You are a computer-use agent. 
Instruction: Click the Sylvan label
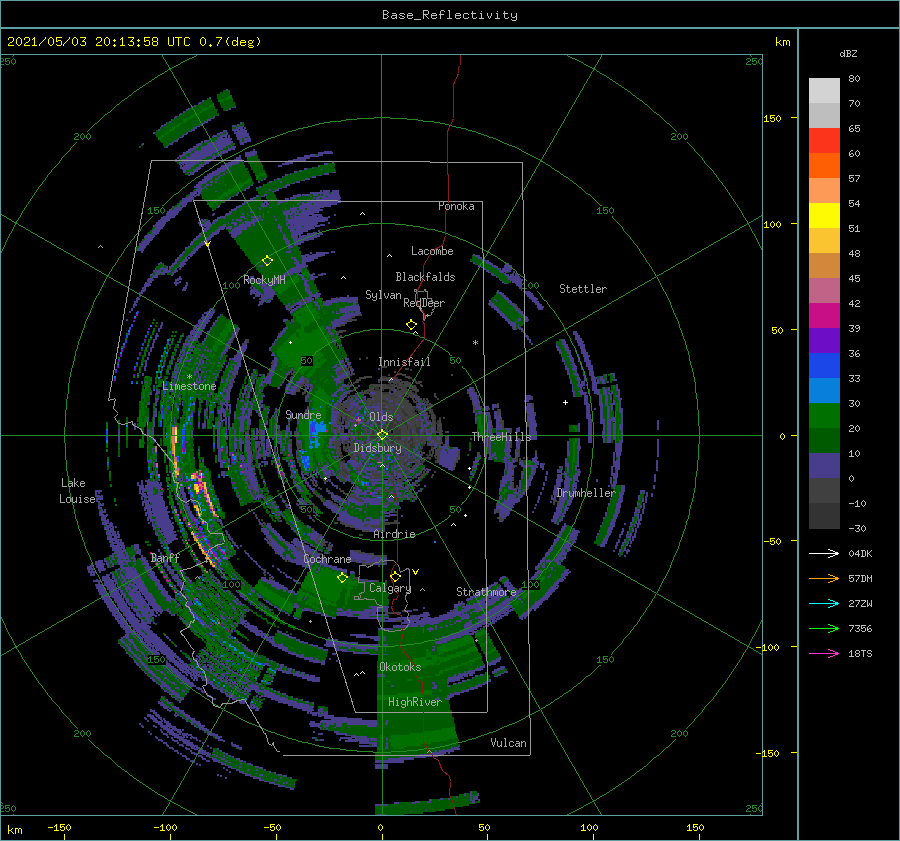(383, 295)
